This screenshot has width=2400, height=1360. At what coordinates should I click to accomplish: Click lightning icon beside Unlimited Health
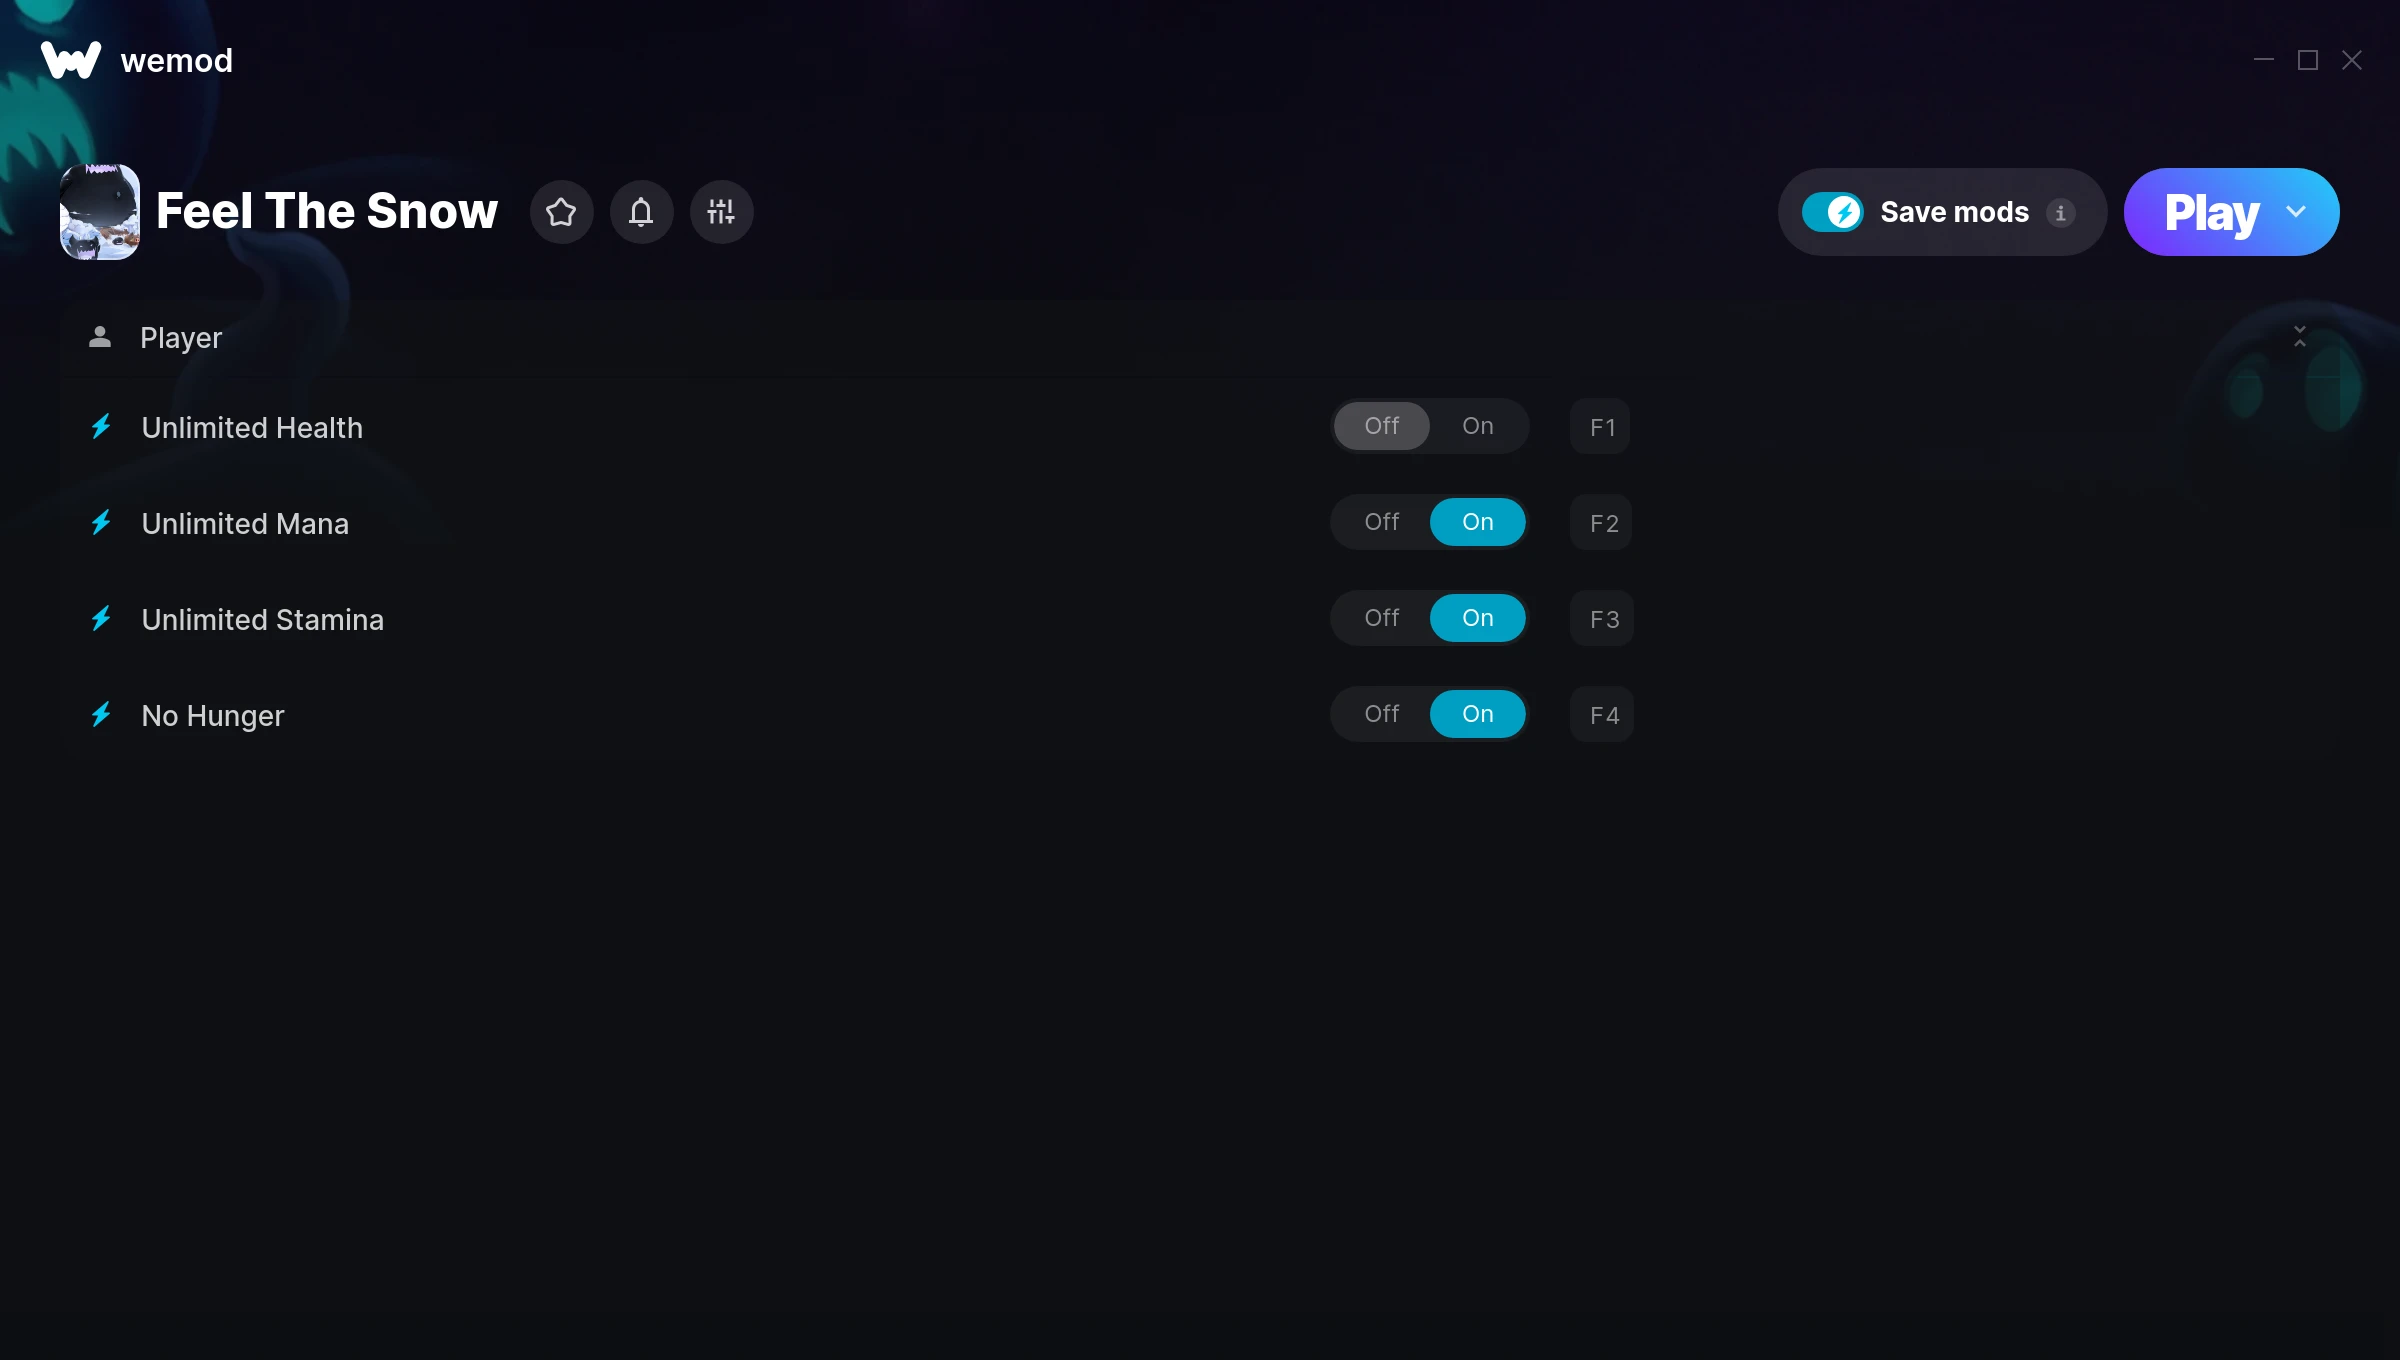click(x=101, y=427)
